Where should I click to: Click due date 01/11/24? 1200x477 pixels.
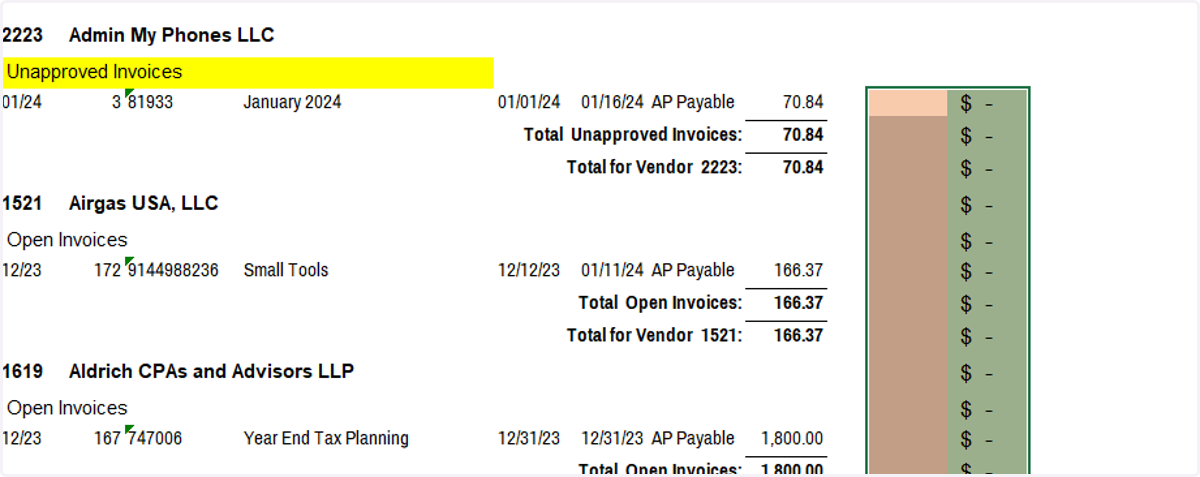click(x=612, y=270)
